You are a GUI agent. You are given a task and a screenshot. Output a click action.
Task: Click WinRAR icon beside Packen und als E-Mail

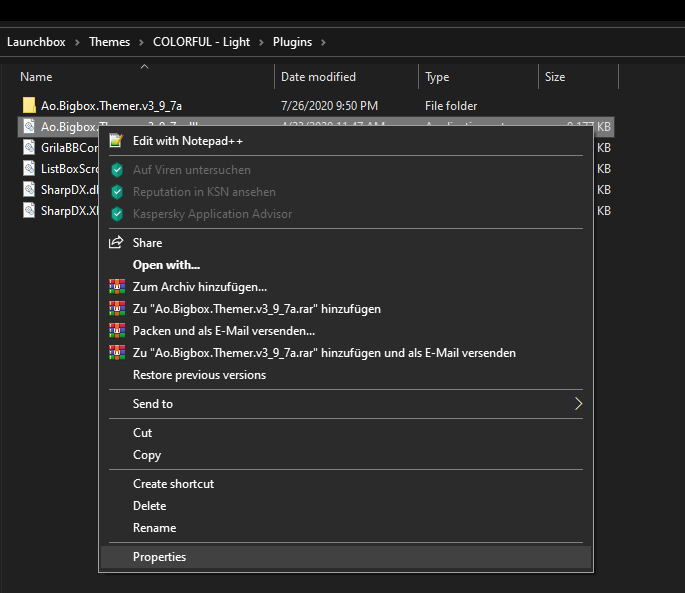point(117,331)
